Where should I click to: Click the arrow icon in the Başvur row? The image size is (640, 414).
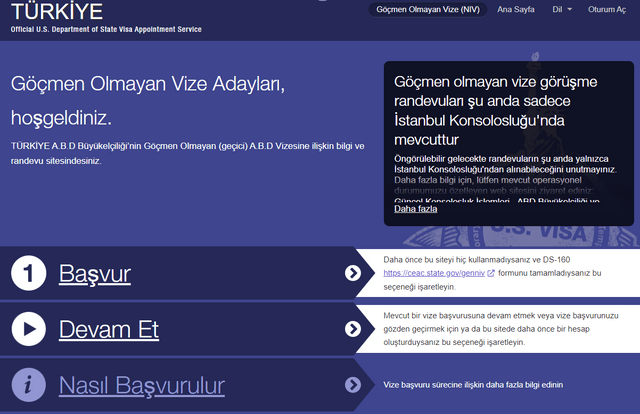[x=353, y=273]
